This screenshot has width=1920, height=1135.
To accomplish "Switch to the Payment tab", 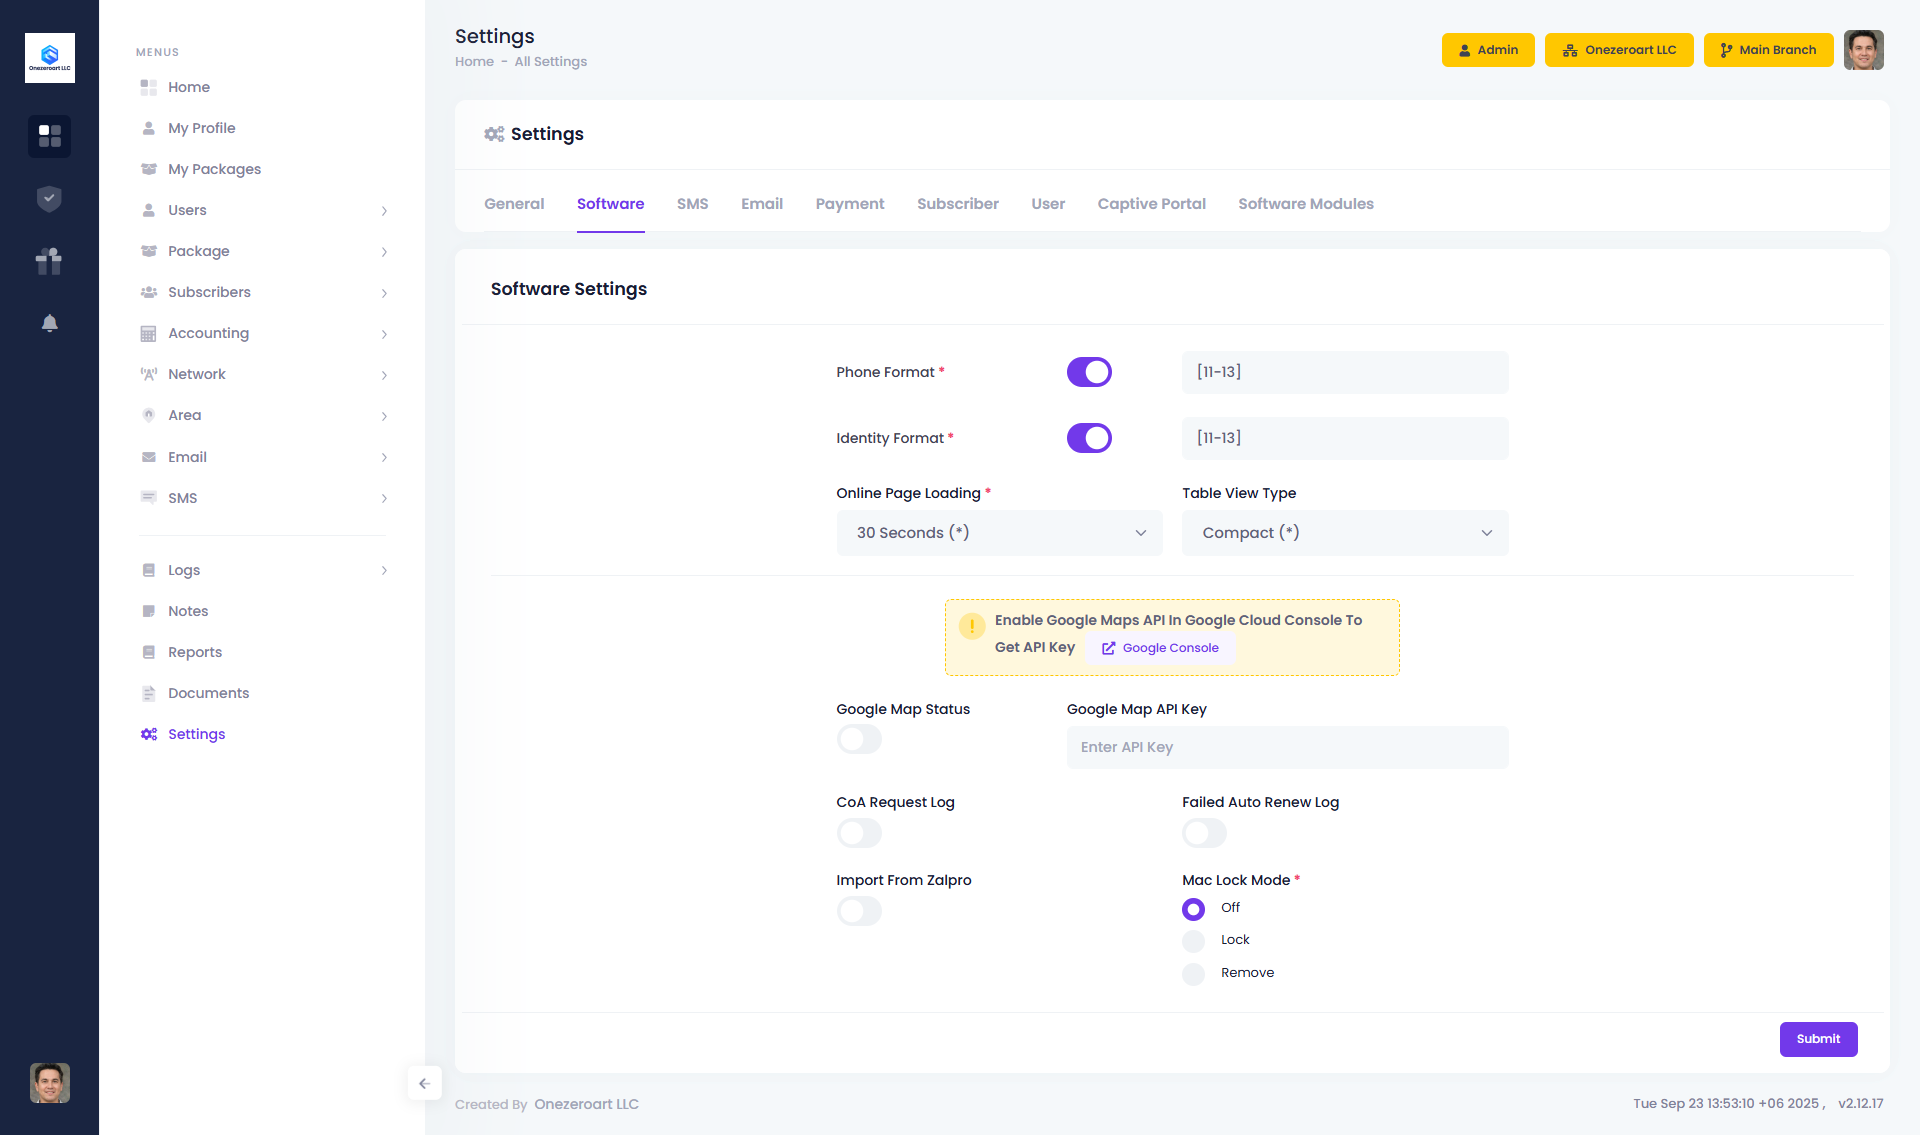I will (x=849, y=204).
